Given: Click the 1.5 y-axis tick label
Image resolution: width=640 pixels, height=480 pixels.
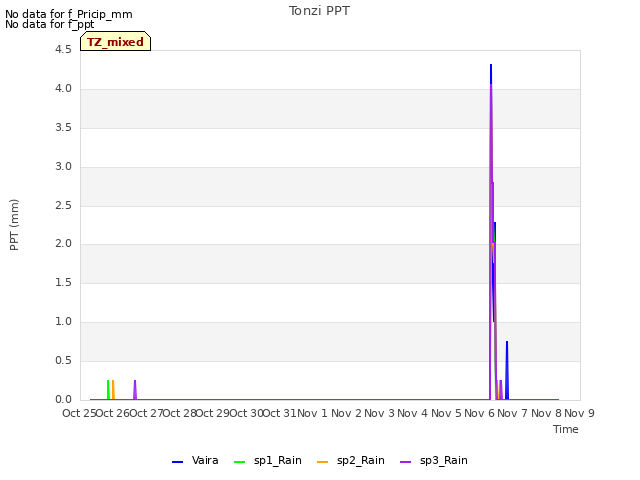Looking at the screenshot, I should [63, 282].
